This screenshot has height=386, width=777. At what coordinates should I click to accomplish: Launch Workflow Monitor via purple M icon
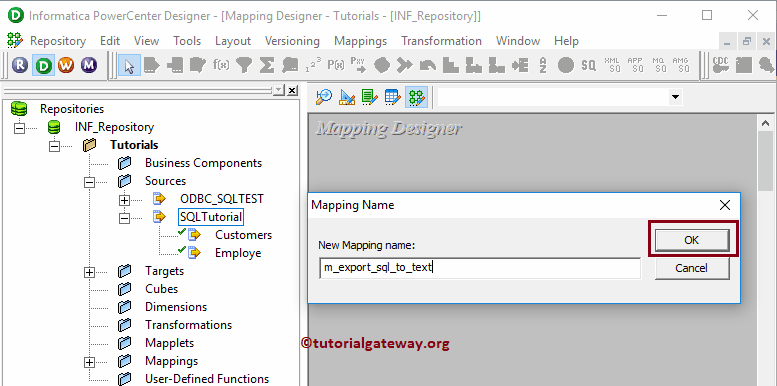[89, 65]
